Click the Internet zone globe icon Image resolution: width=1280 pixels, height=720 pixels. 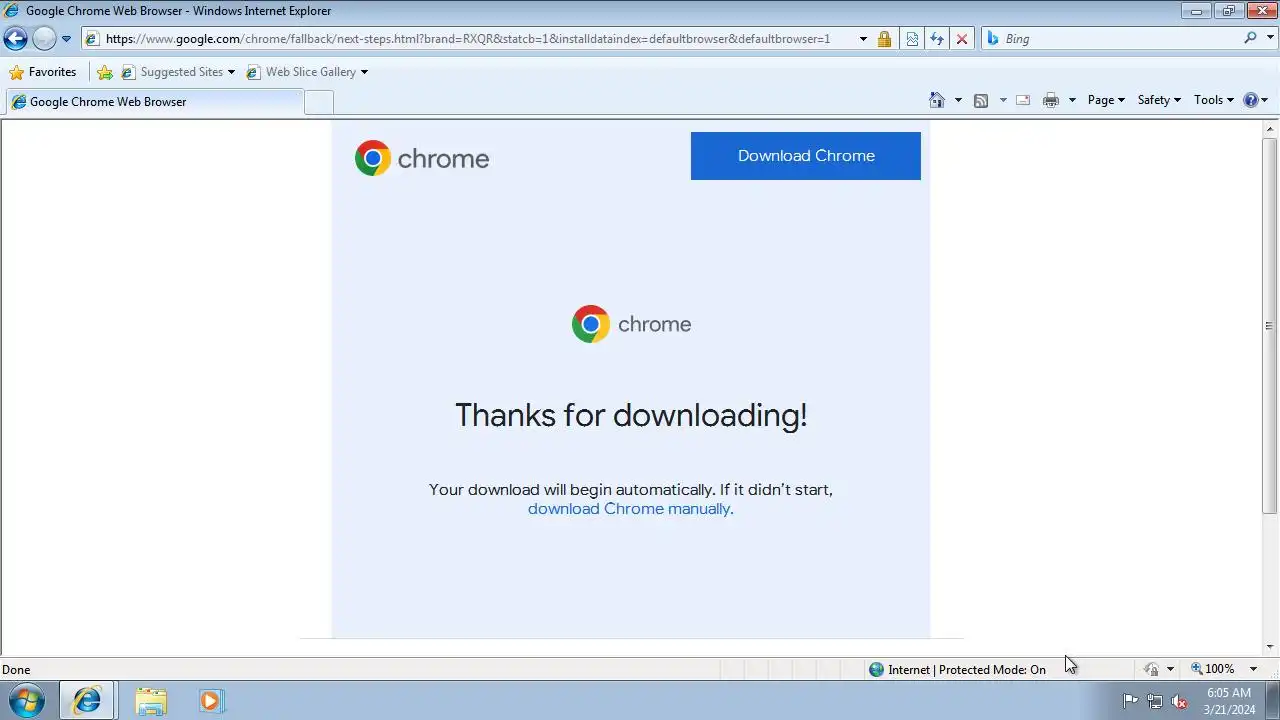(x=876, y=670)
